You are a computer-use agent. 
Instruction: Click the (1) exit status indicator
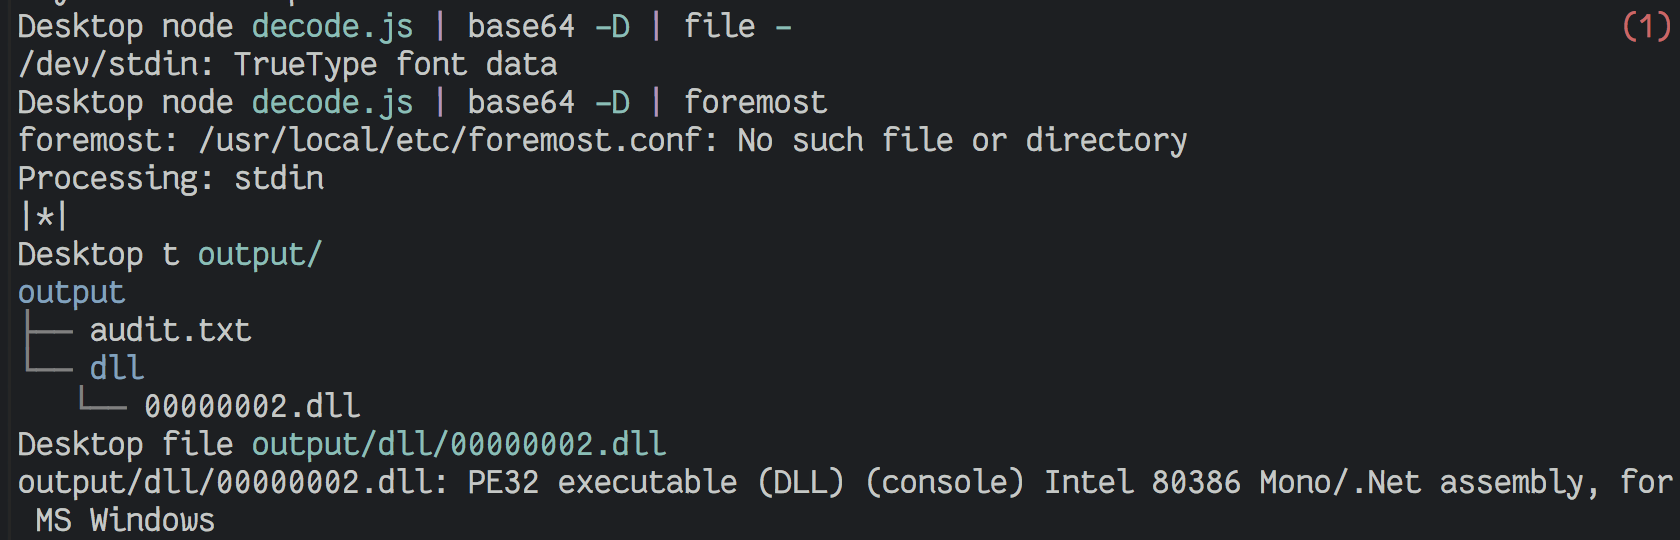(1645, 26)
